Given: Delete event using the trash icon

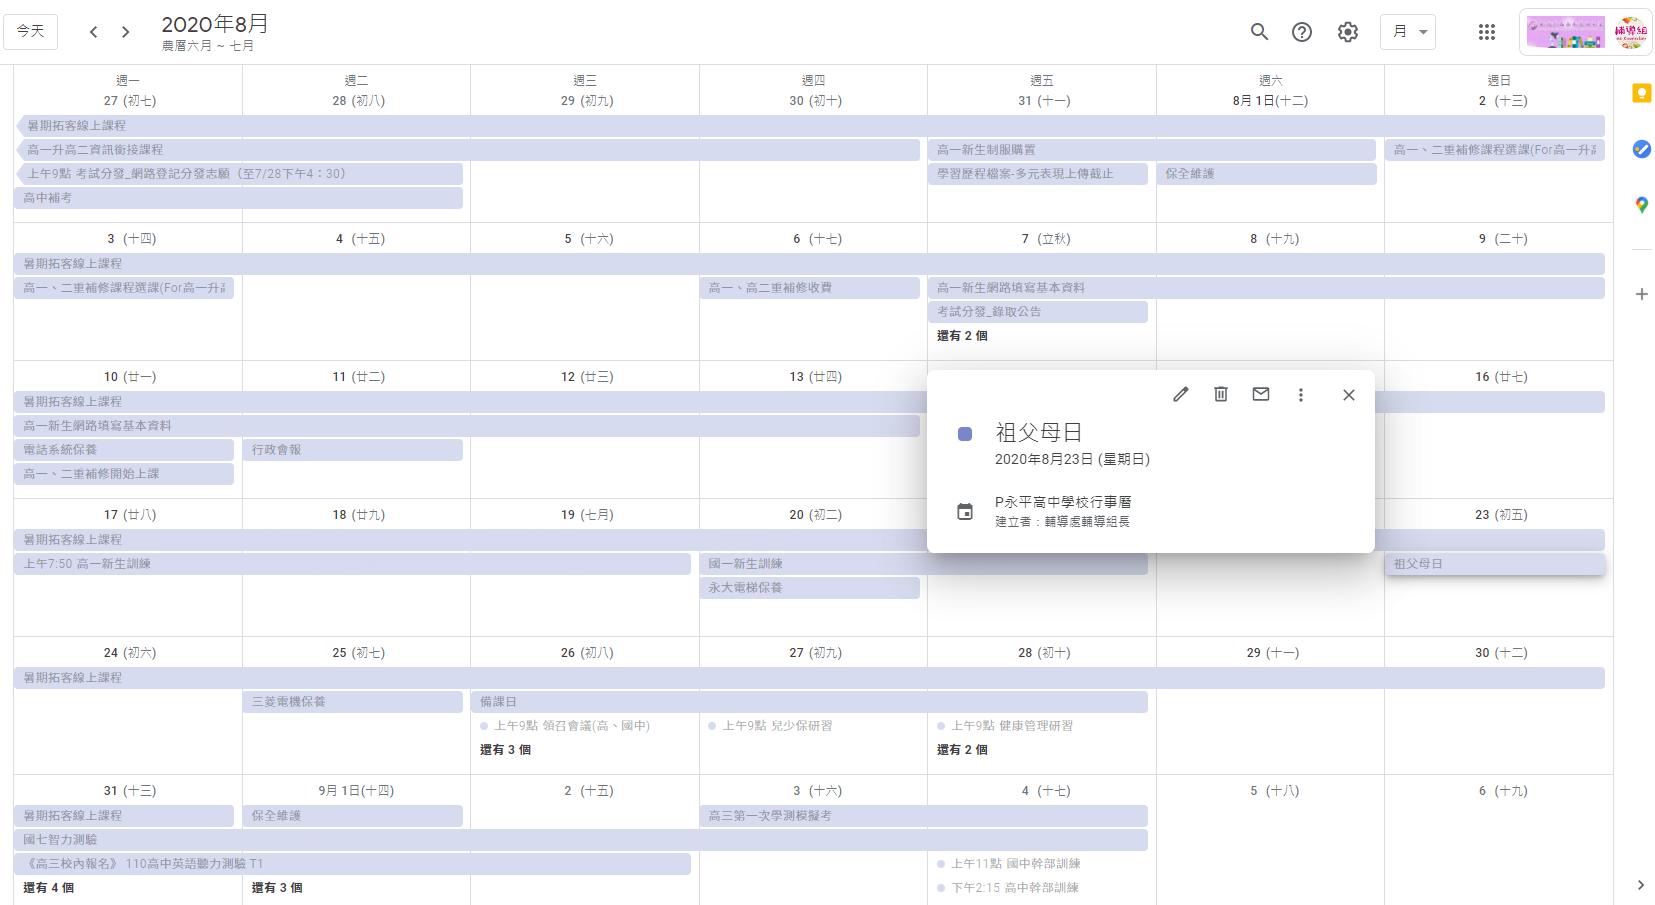Looking at the screenshot, I should [1221, 394].
